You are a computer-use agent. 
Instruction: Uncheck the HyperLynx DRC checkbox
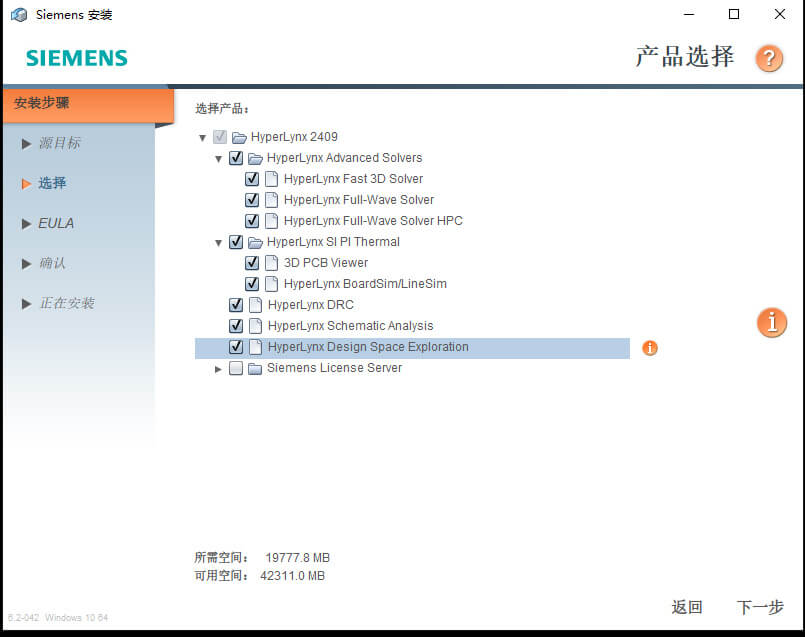coord(236,305)
